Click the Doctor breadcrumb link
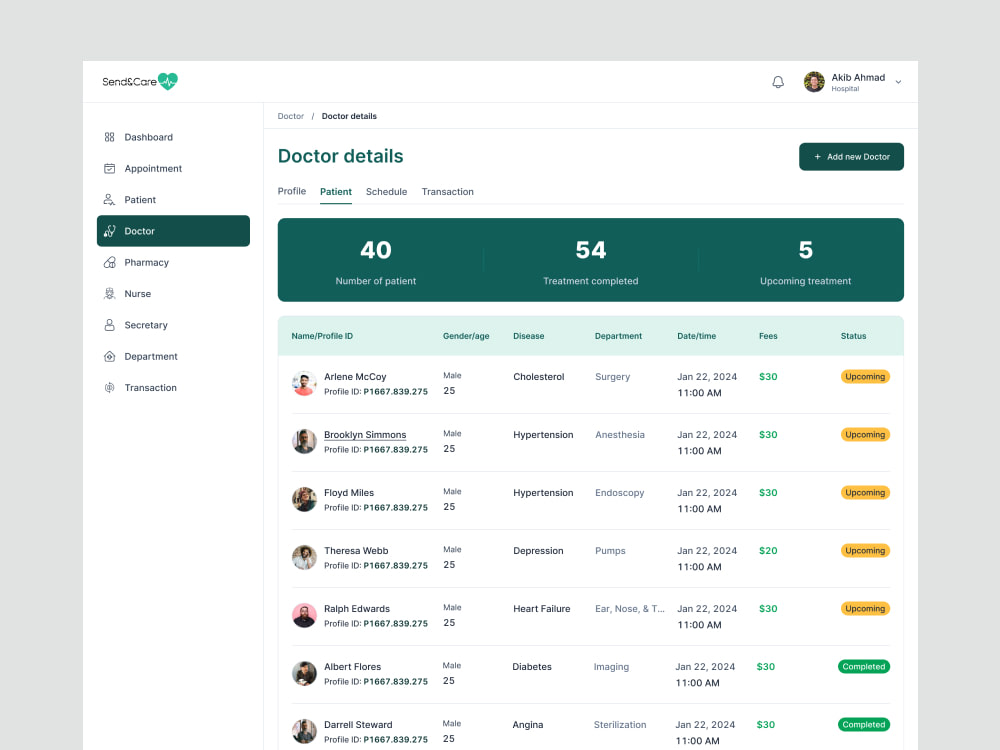This screenshot has height=750, width=1000. [x=291, y=116]
